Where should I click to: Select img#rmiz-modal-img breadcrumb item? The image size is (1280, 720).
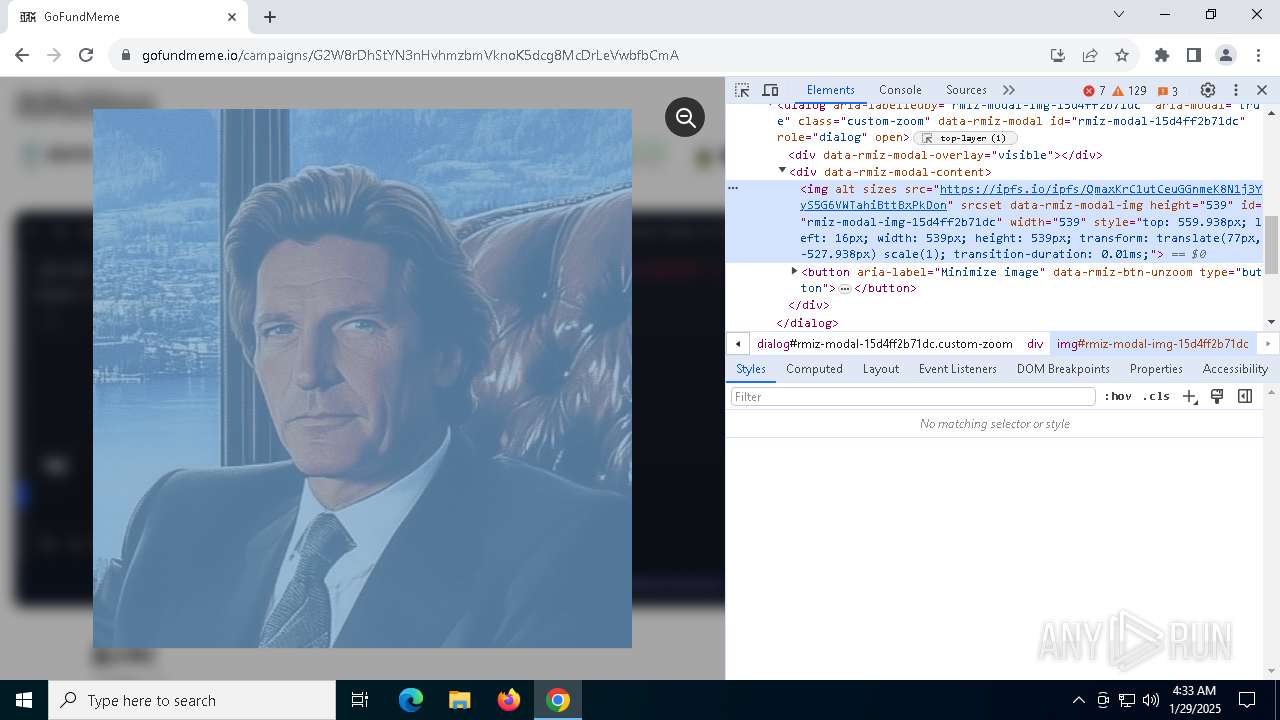(1152, 344)
